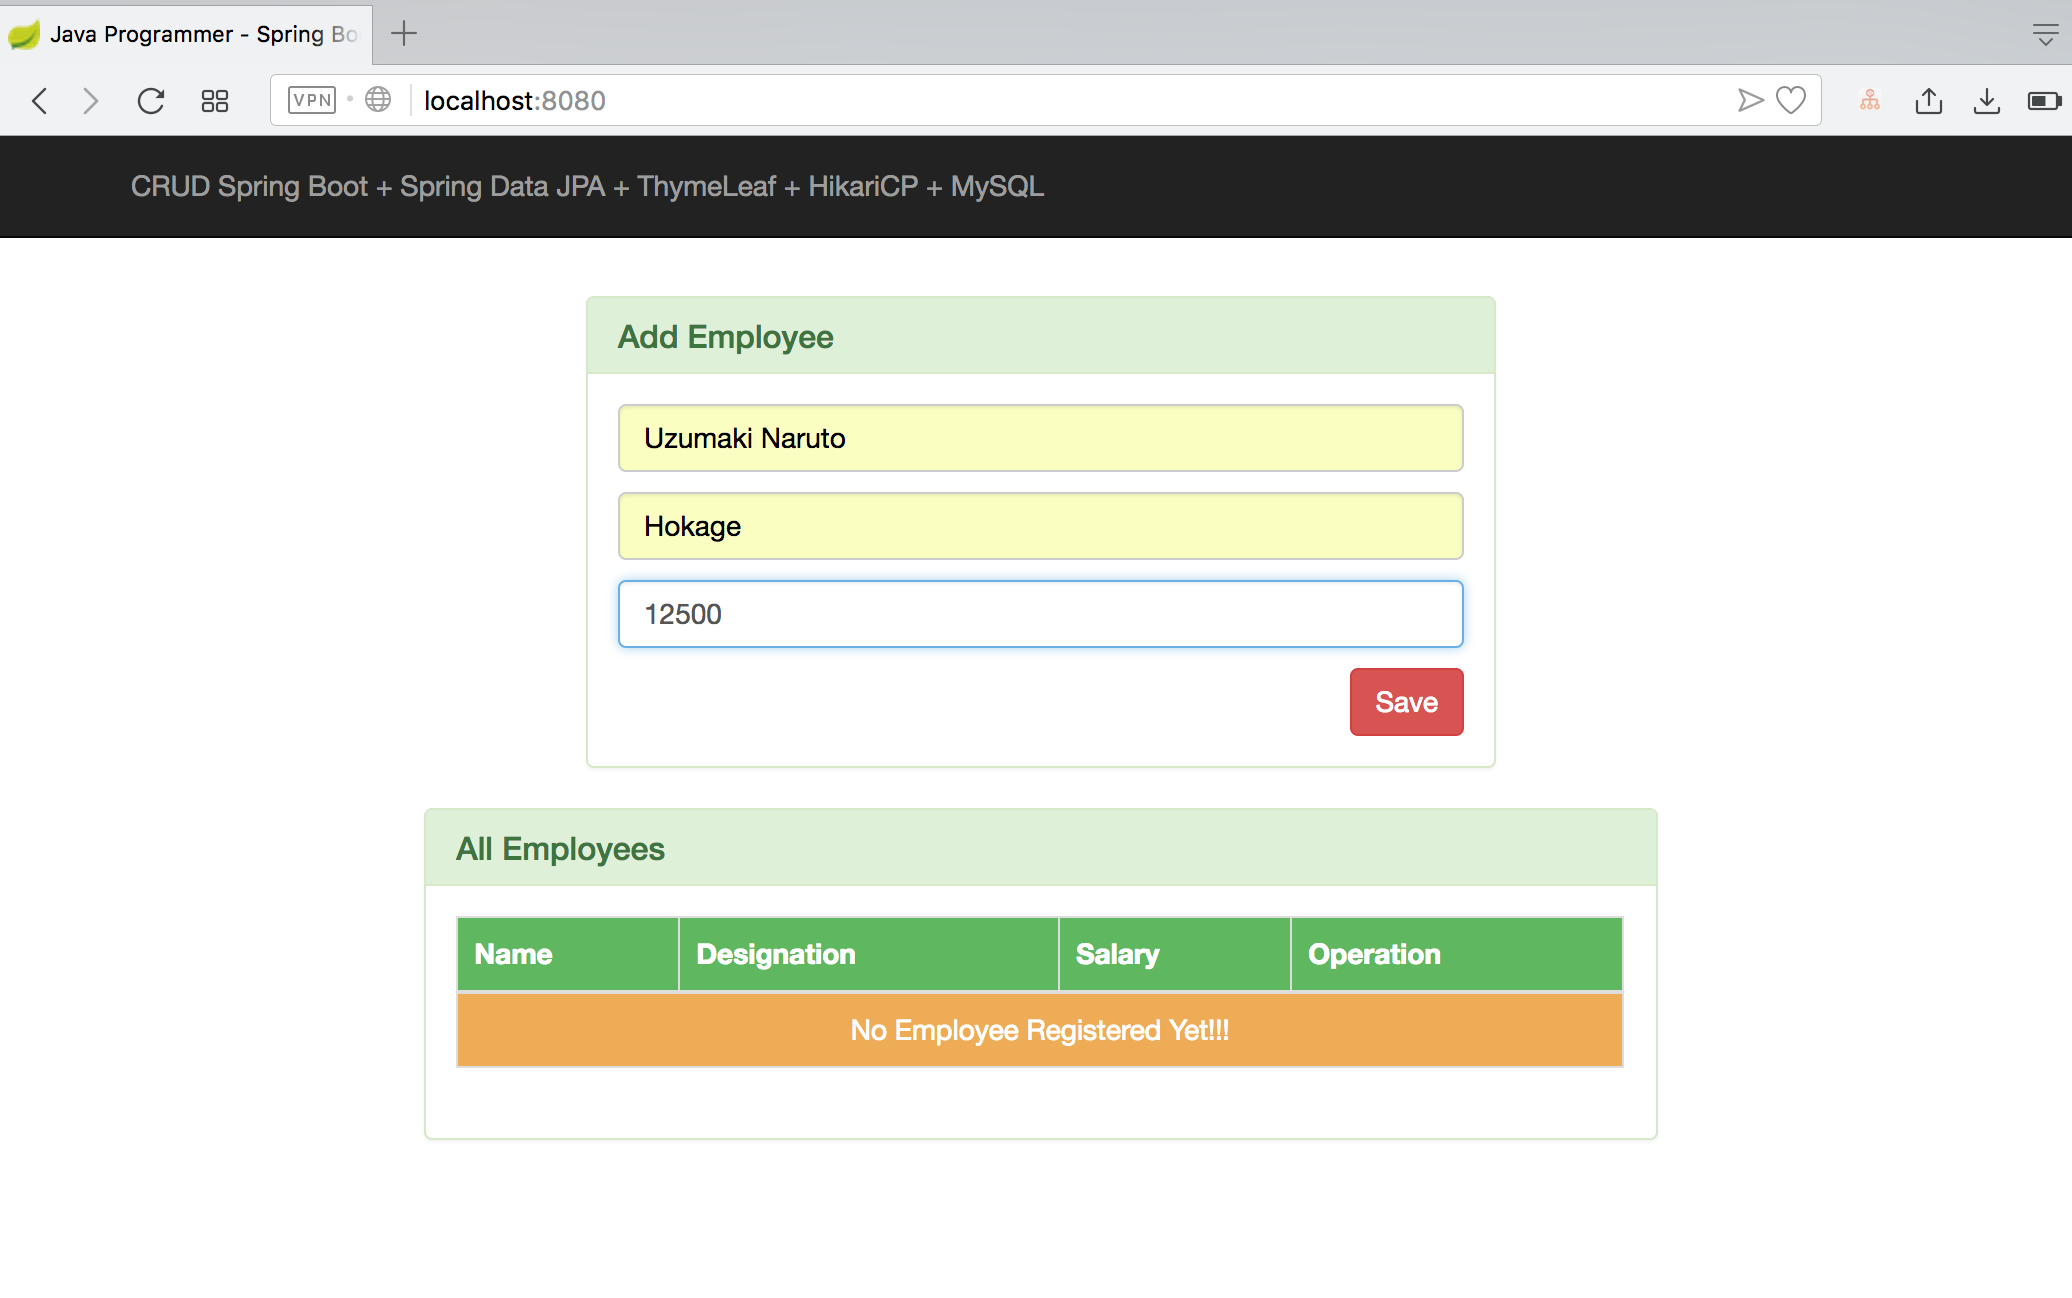
Task: Click the globe site info icon
Action: click(378, 100)
